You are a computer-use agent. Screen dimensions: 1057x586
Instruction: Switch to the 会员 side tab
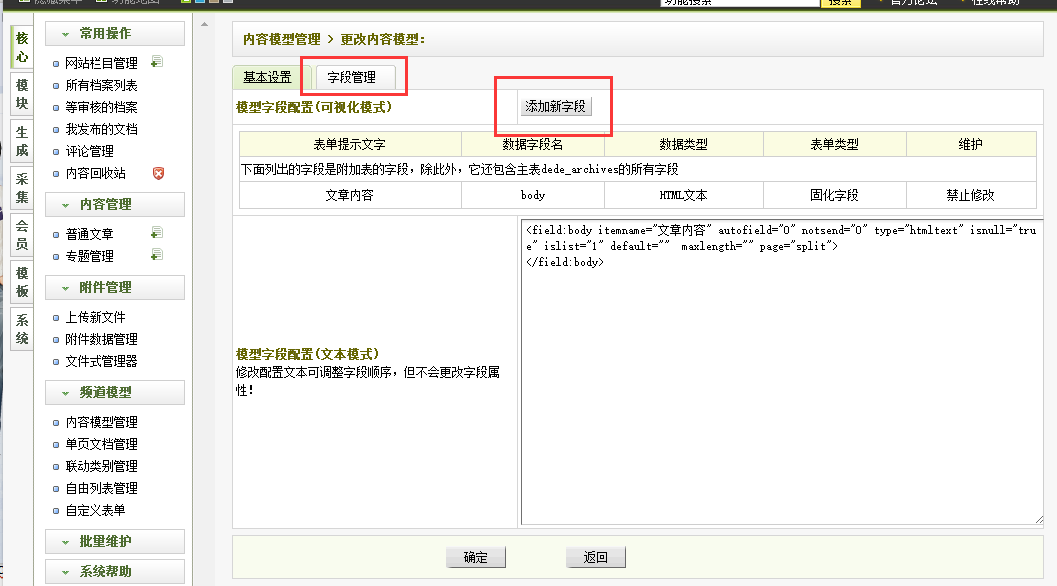click(x=22, y=235)
